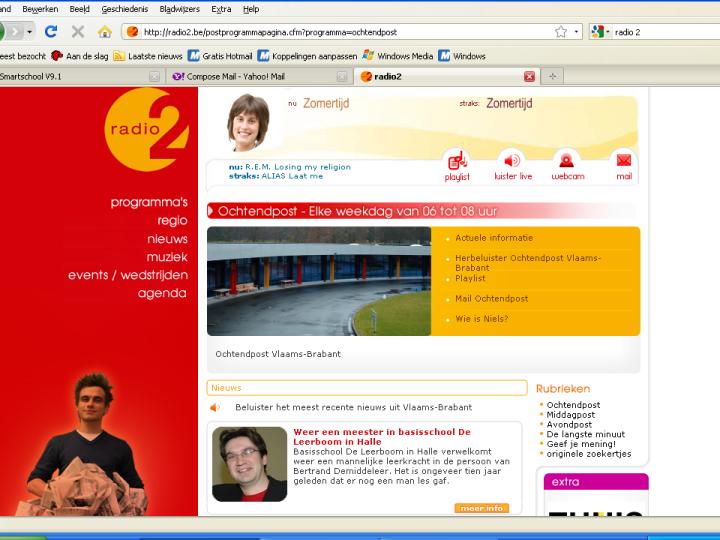
Task: Open the Weer een meester headline
Action: tap(382, 437)
